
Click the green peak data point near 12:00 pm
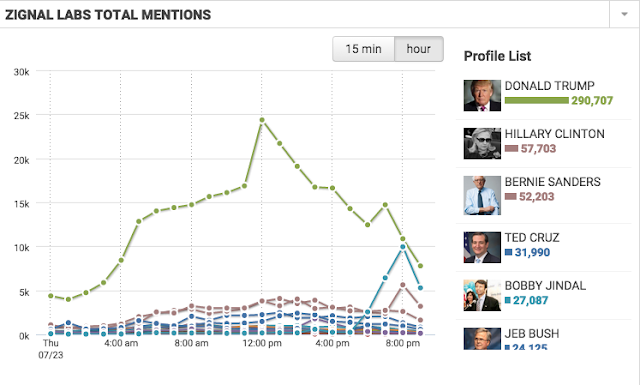pyautogui.click(x=262, y=120)
